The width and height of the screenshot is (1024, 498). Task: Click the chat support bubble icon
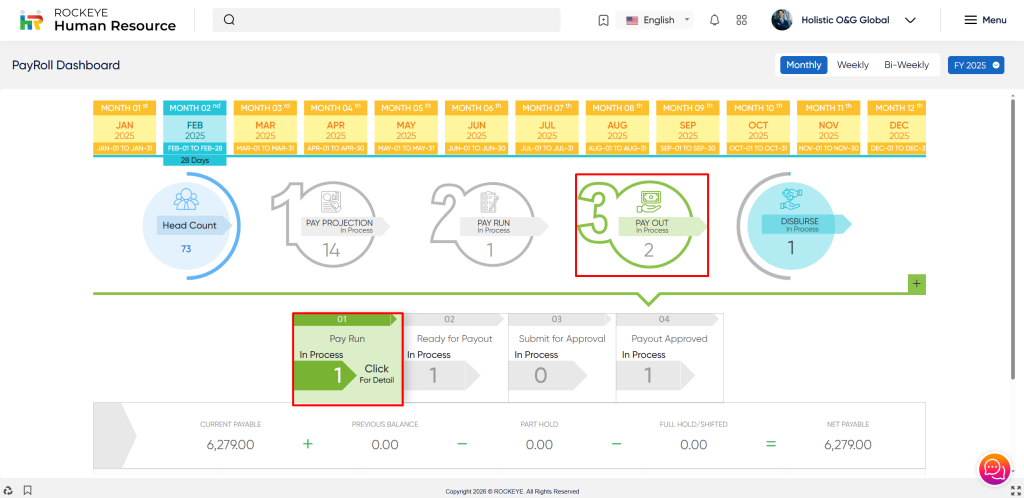click(993, 467)
